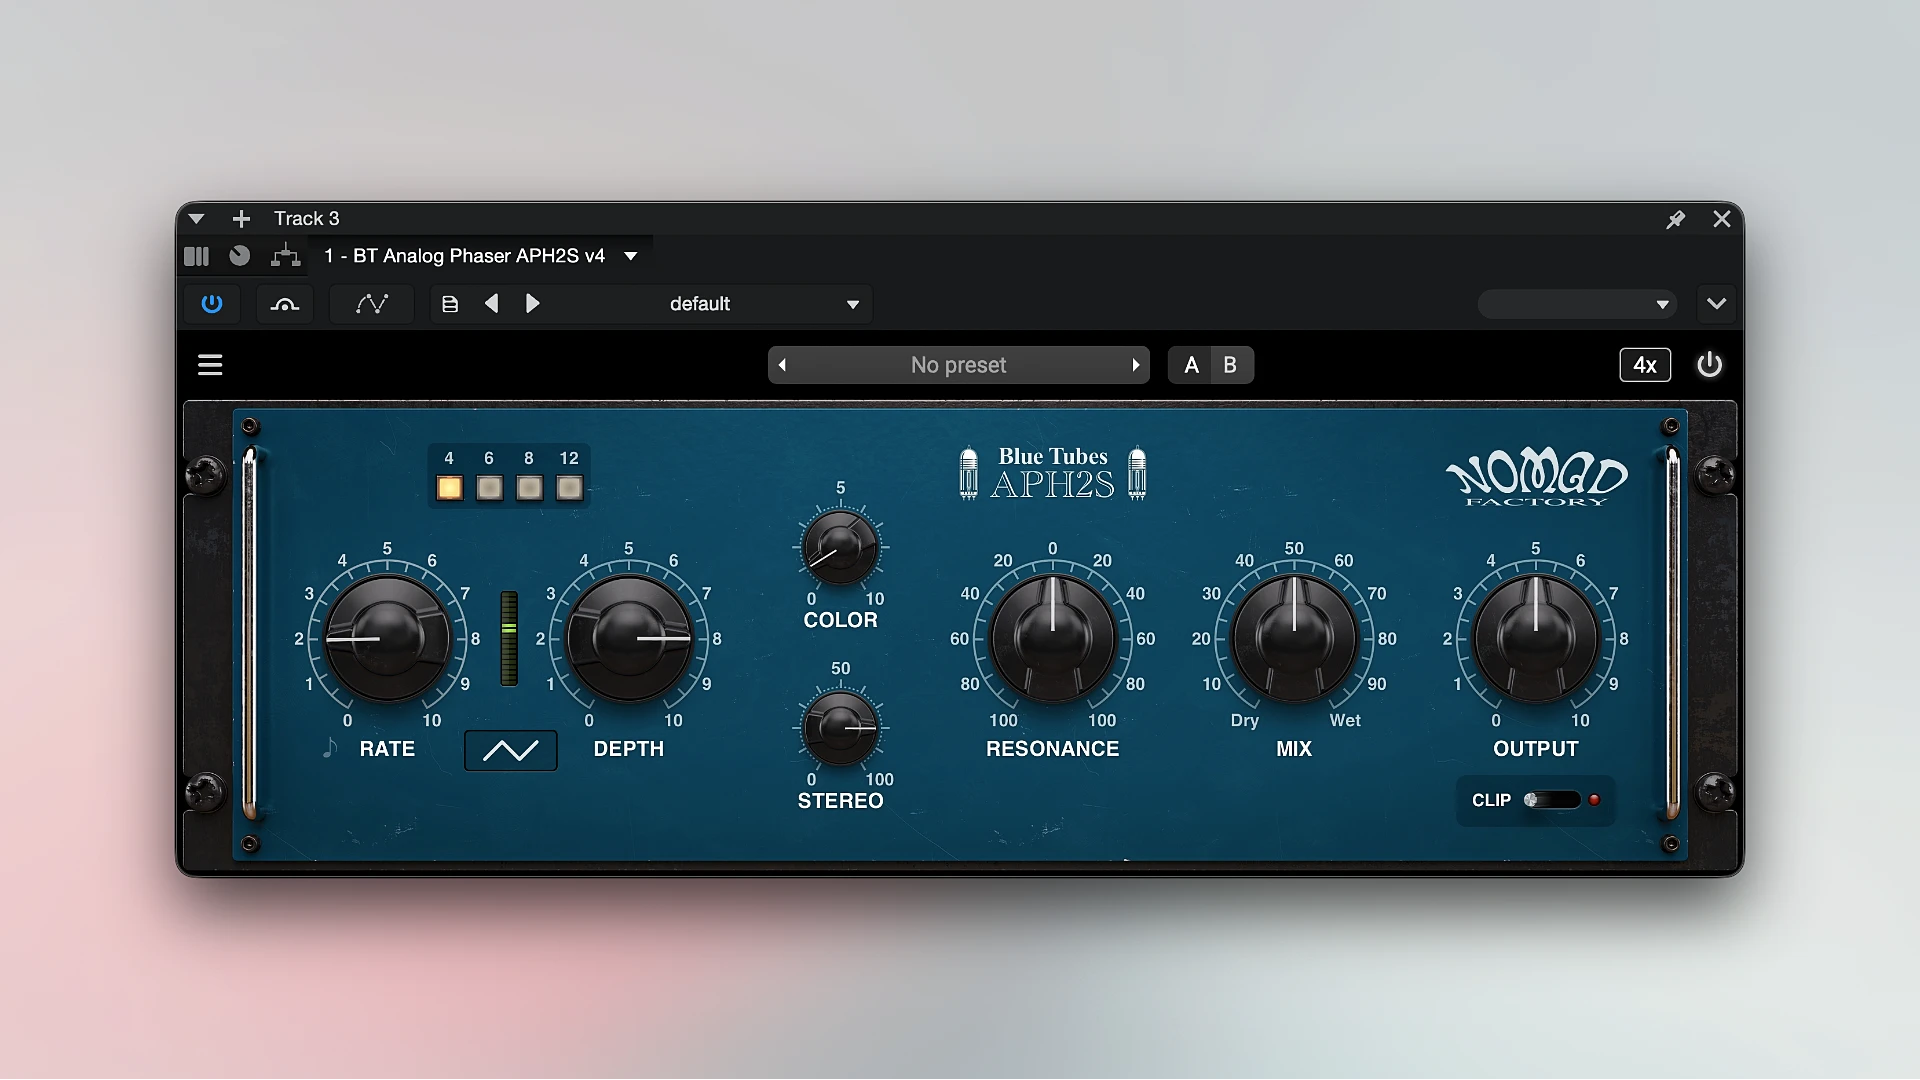Click the COLOR knob
The image size is (1920, 1080).
840,547
